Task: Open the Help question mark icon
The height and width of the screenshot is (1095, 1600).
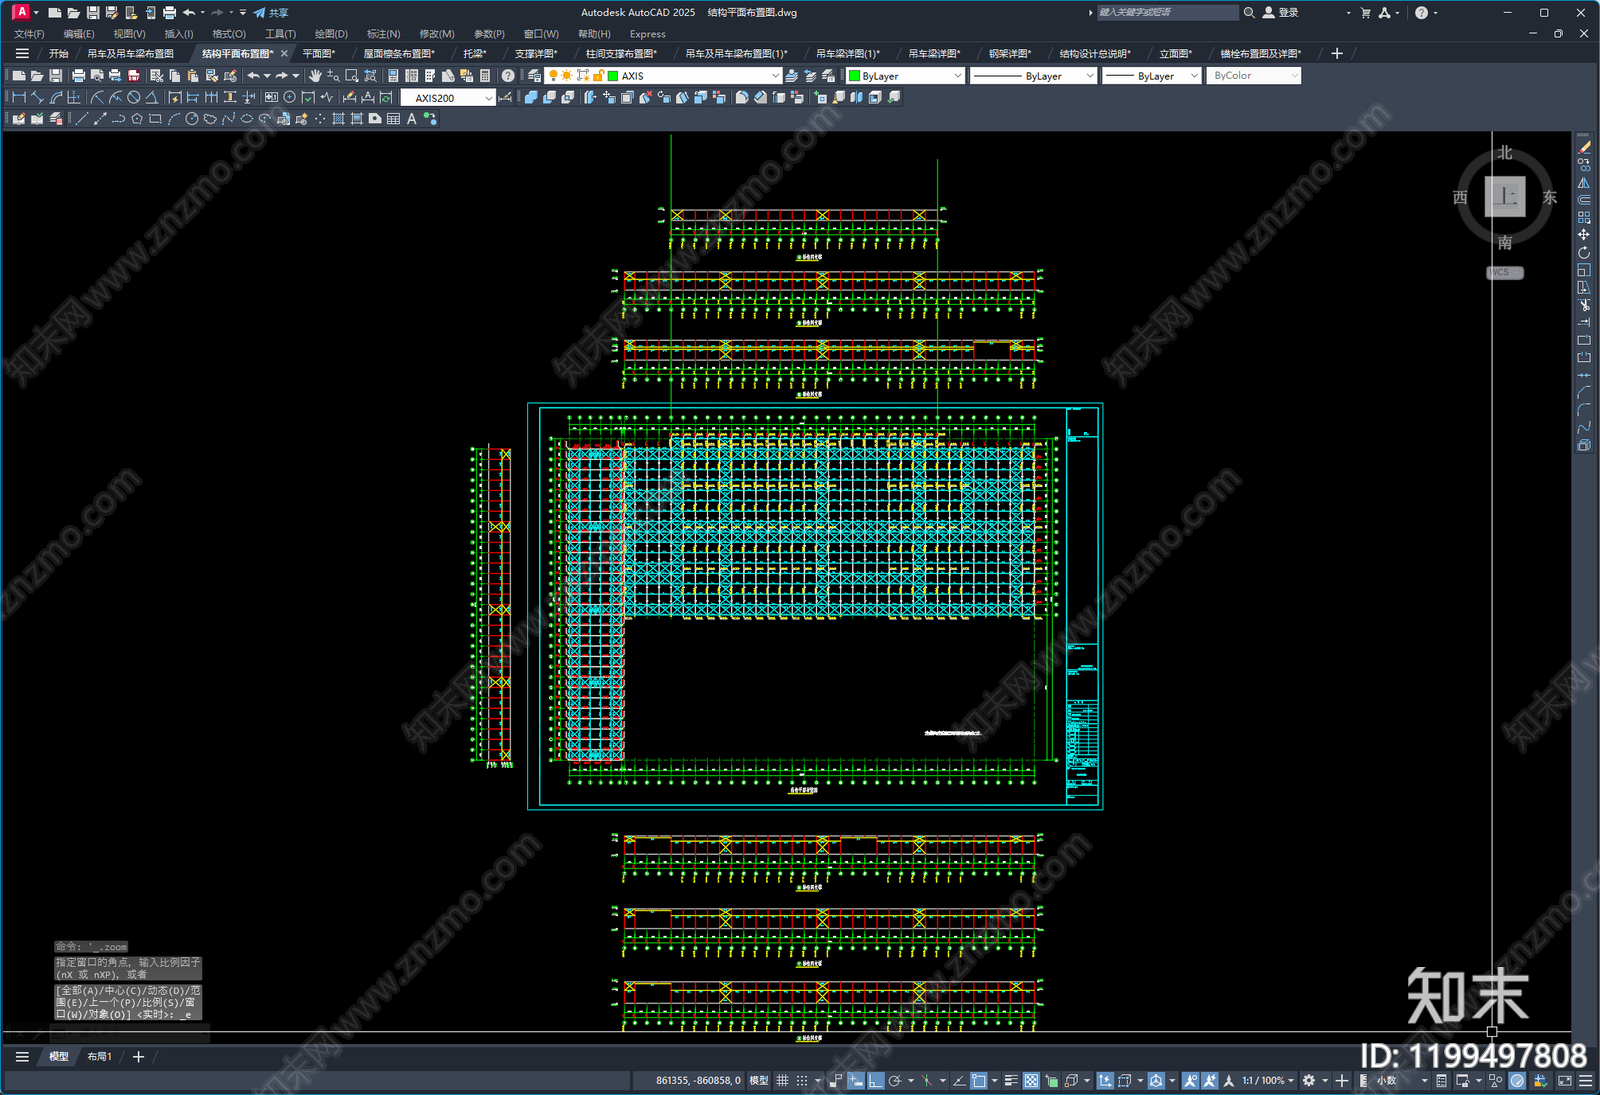Action: click(x=508, y=76)
